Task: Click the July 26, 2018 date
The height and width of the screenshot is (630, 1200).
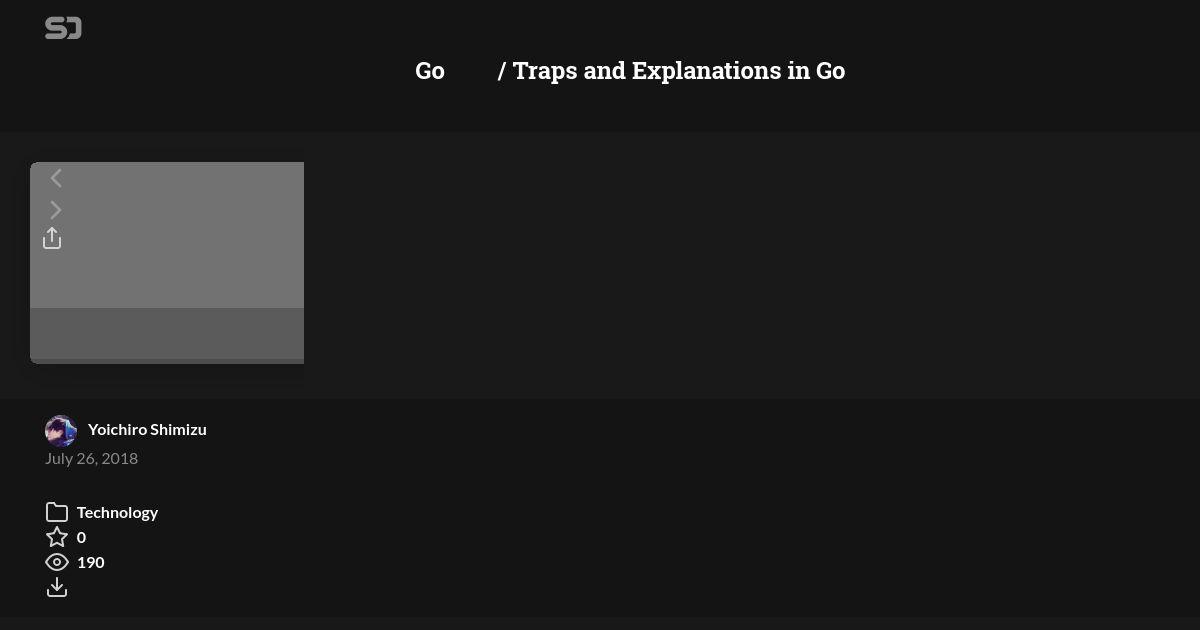Action: 91,458
